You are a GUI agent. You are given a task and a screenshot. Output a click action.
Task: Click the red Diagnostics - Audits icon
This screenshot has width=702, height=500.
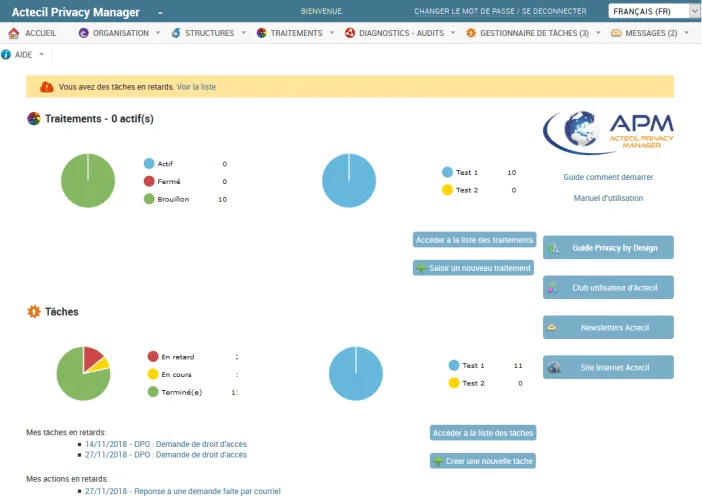(x=350, y=33)
